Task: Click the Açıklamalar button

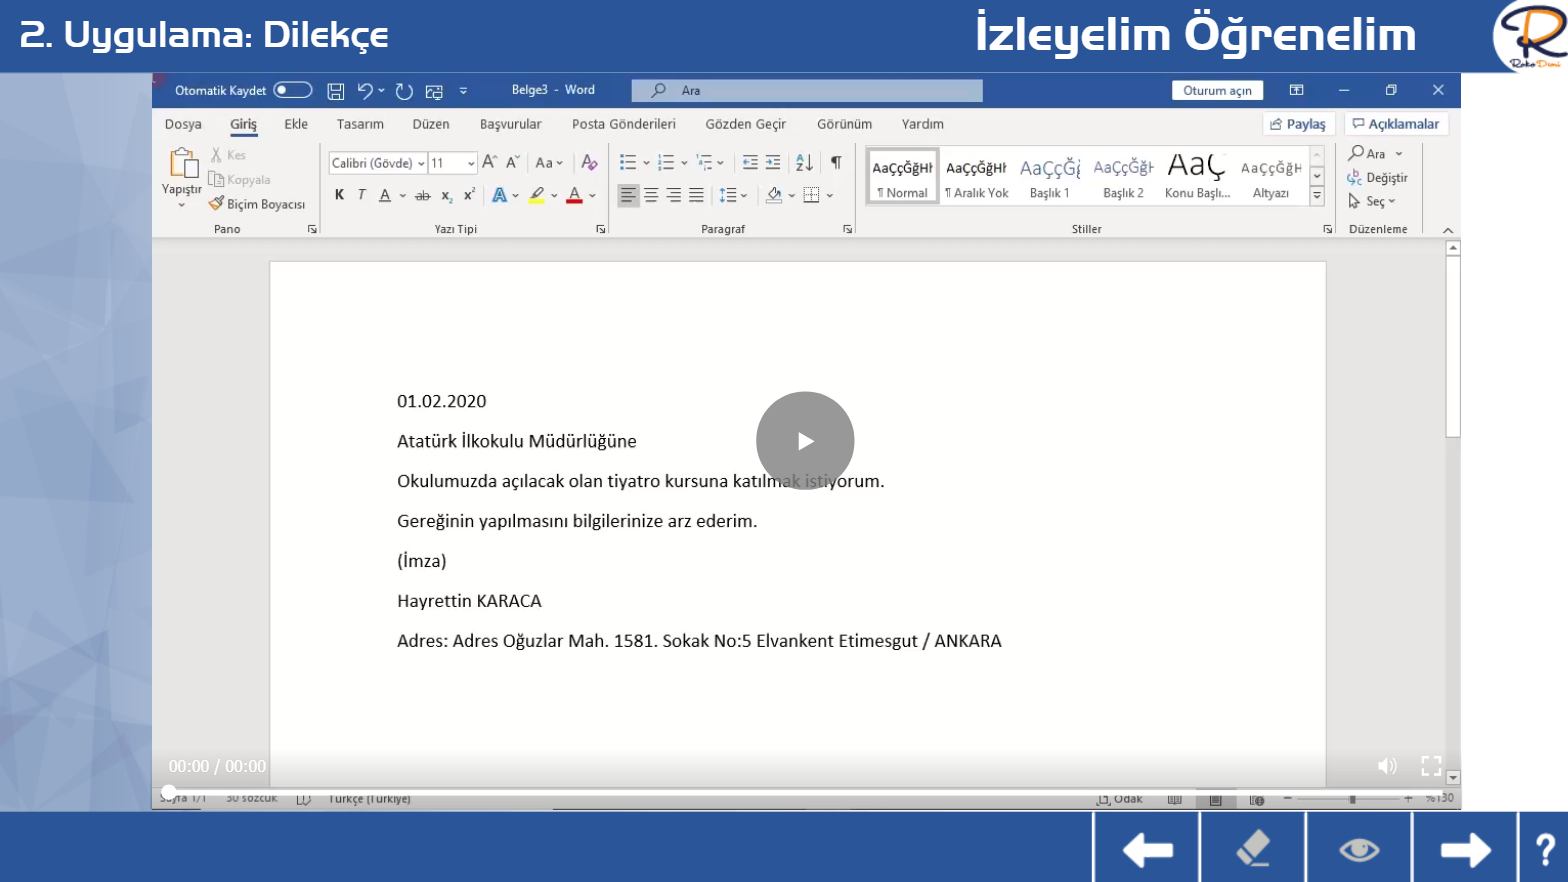Action: click(x=1396, y=124)
